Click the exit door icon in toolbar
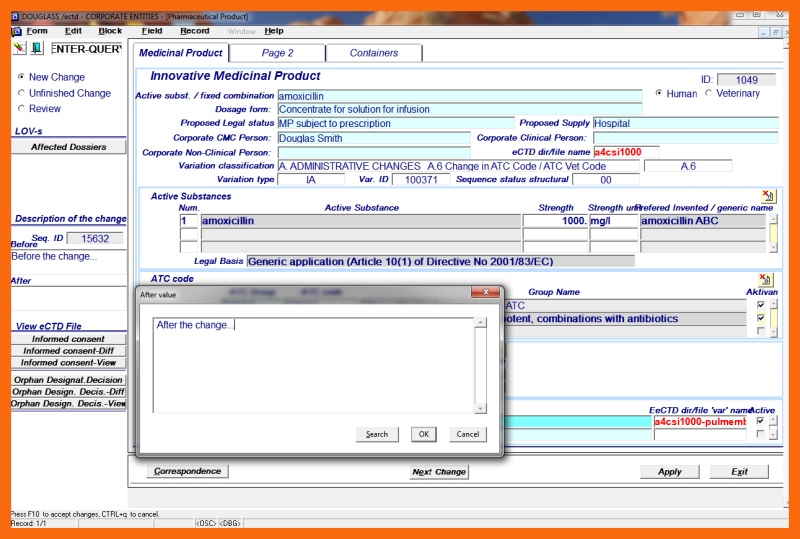The height and width of the screenshot is (539, 800). [37, 48]
